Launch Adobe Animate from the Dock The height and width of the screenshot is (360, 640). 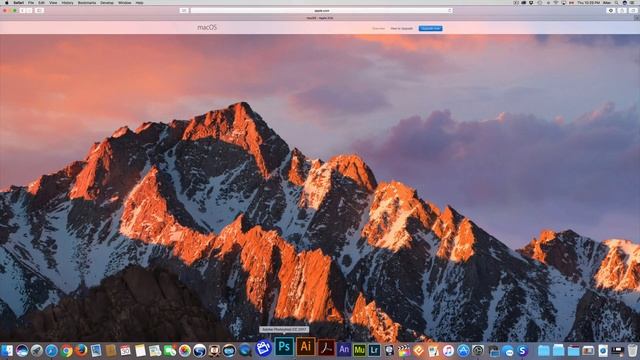coord(344,350)
